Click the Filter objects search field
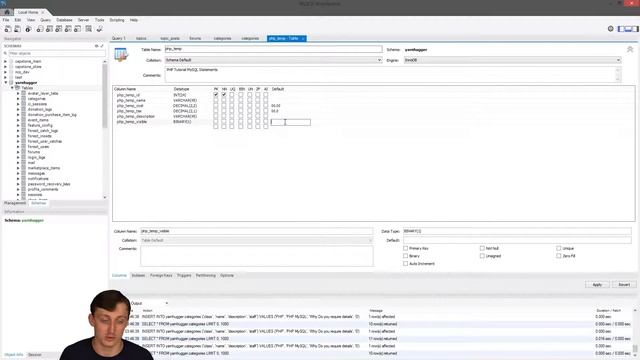 tap(56, 53)
